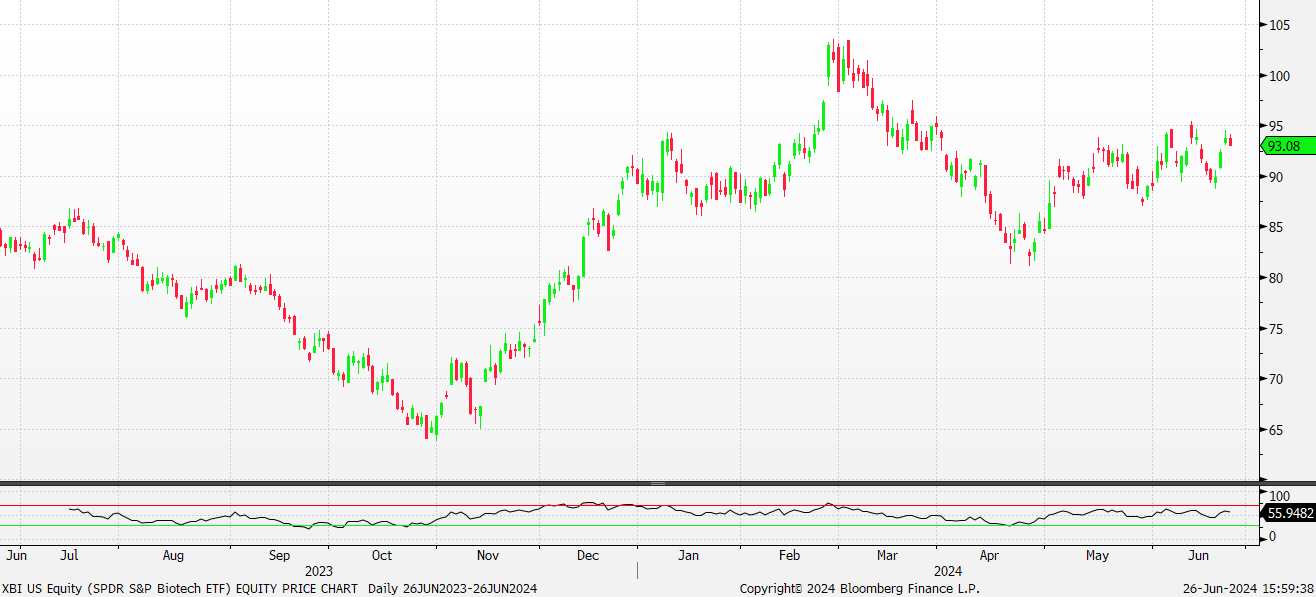Click the 55.9482 RSI value tag
1316x597 pixels.
1288,514
